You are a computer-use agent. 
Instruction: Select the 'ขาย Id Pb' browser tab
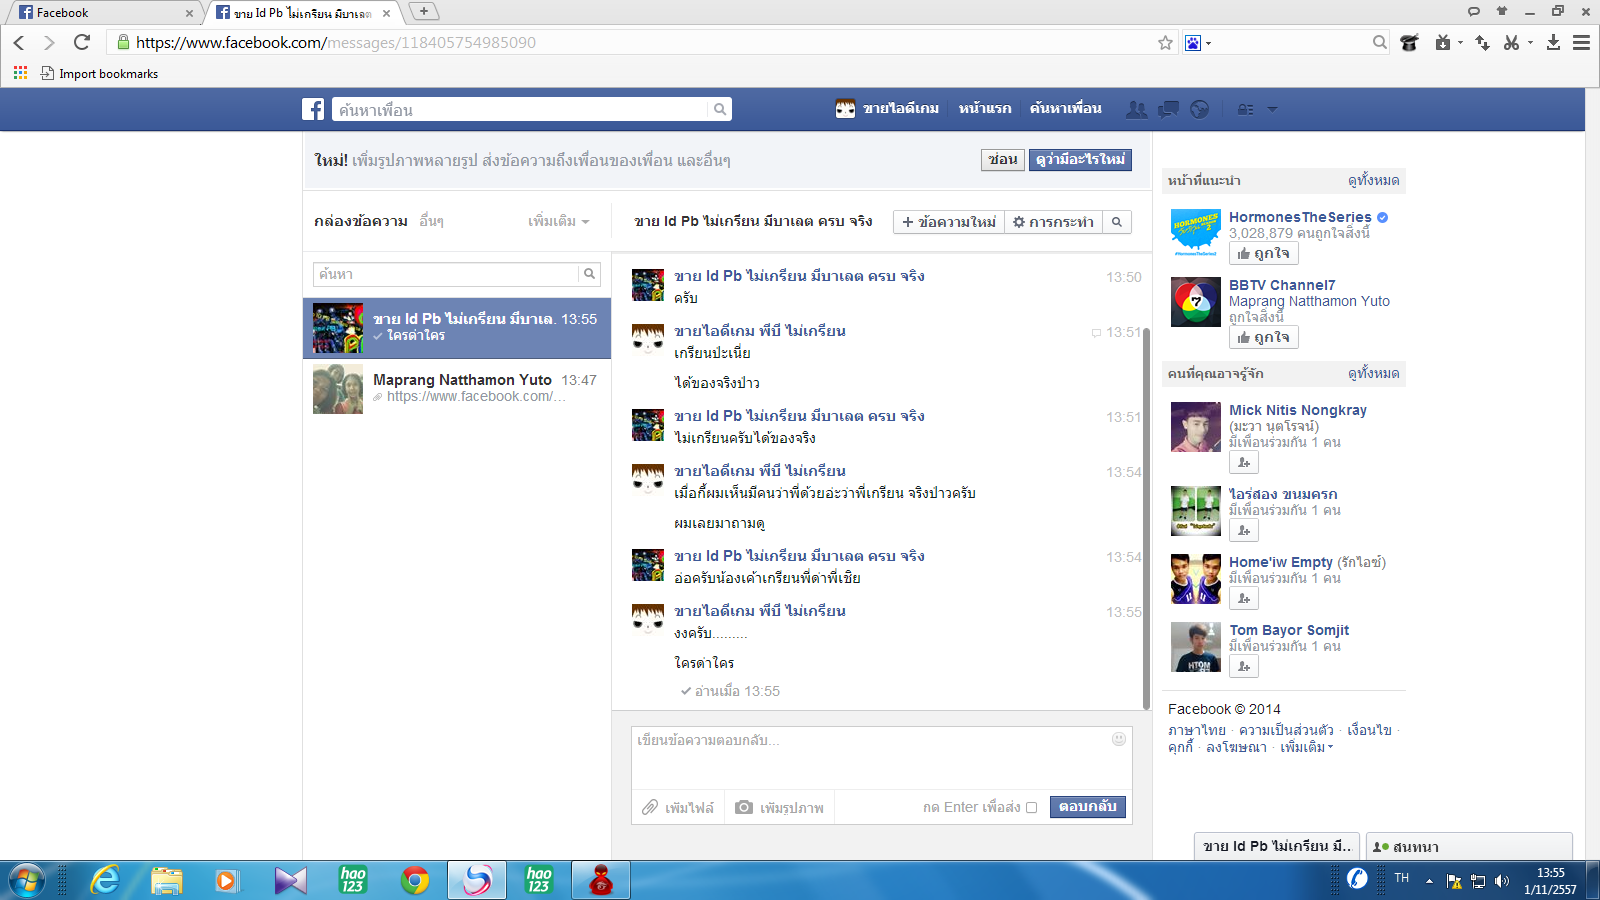[302, 13]
